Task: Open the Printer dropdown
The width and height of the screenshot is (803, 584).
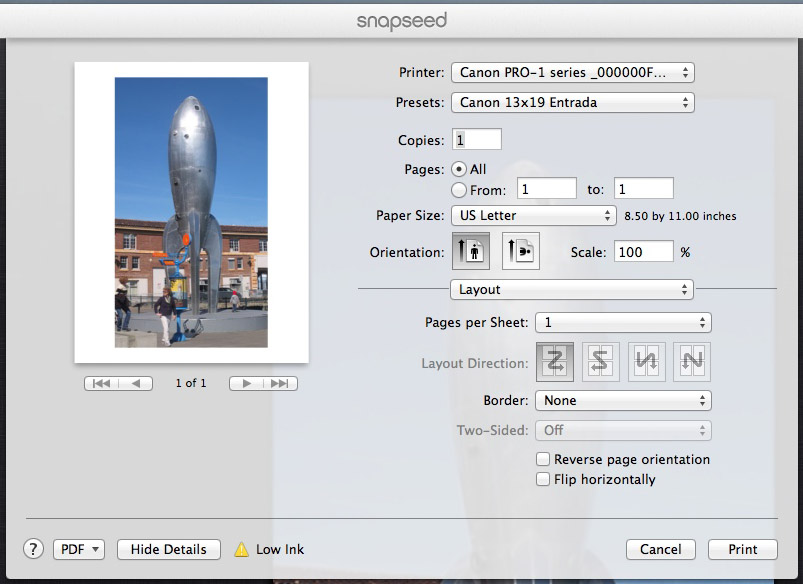Action: pyautogui.click(x=572, y=72)
